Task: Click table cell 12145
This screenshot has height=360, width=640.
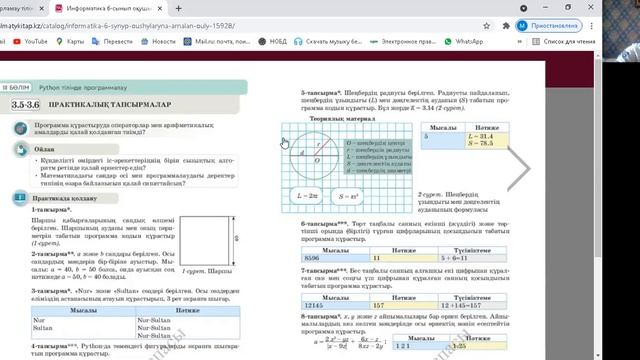Action: click(x=336, y=305)
